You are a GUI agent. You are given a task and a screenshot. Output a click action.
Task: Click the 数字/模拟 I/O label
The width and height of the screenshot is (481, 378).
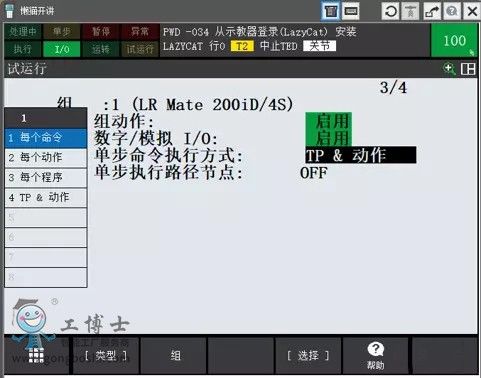pos(156,138)
